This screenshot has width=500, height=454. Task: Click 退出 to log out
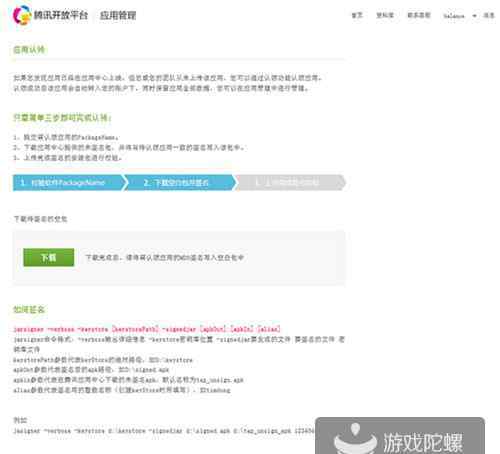[x=489, y=15]
